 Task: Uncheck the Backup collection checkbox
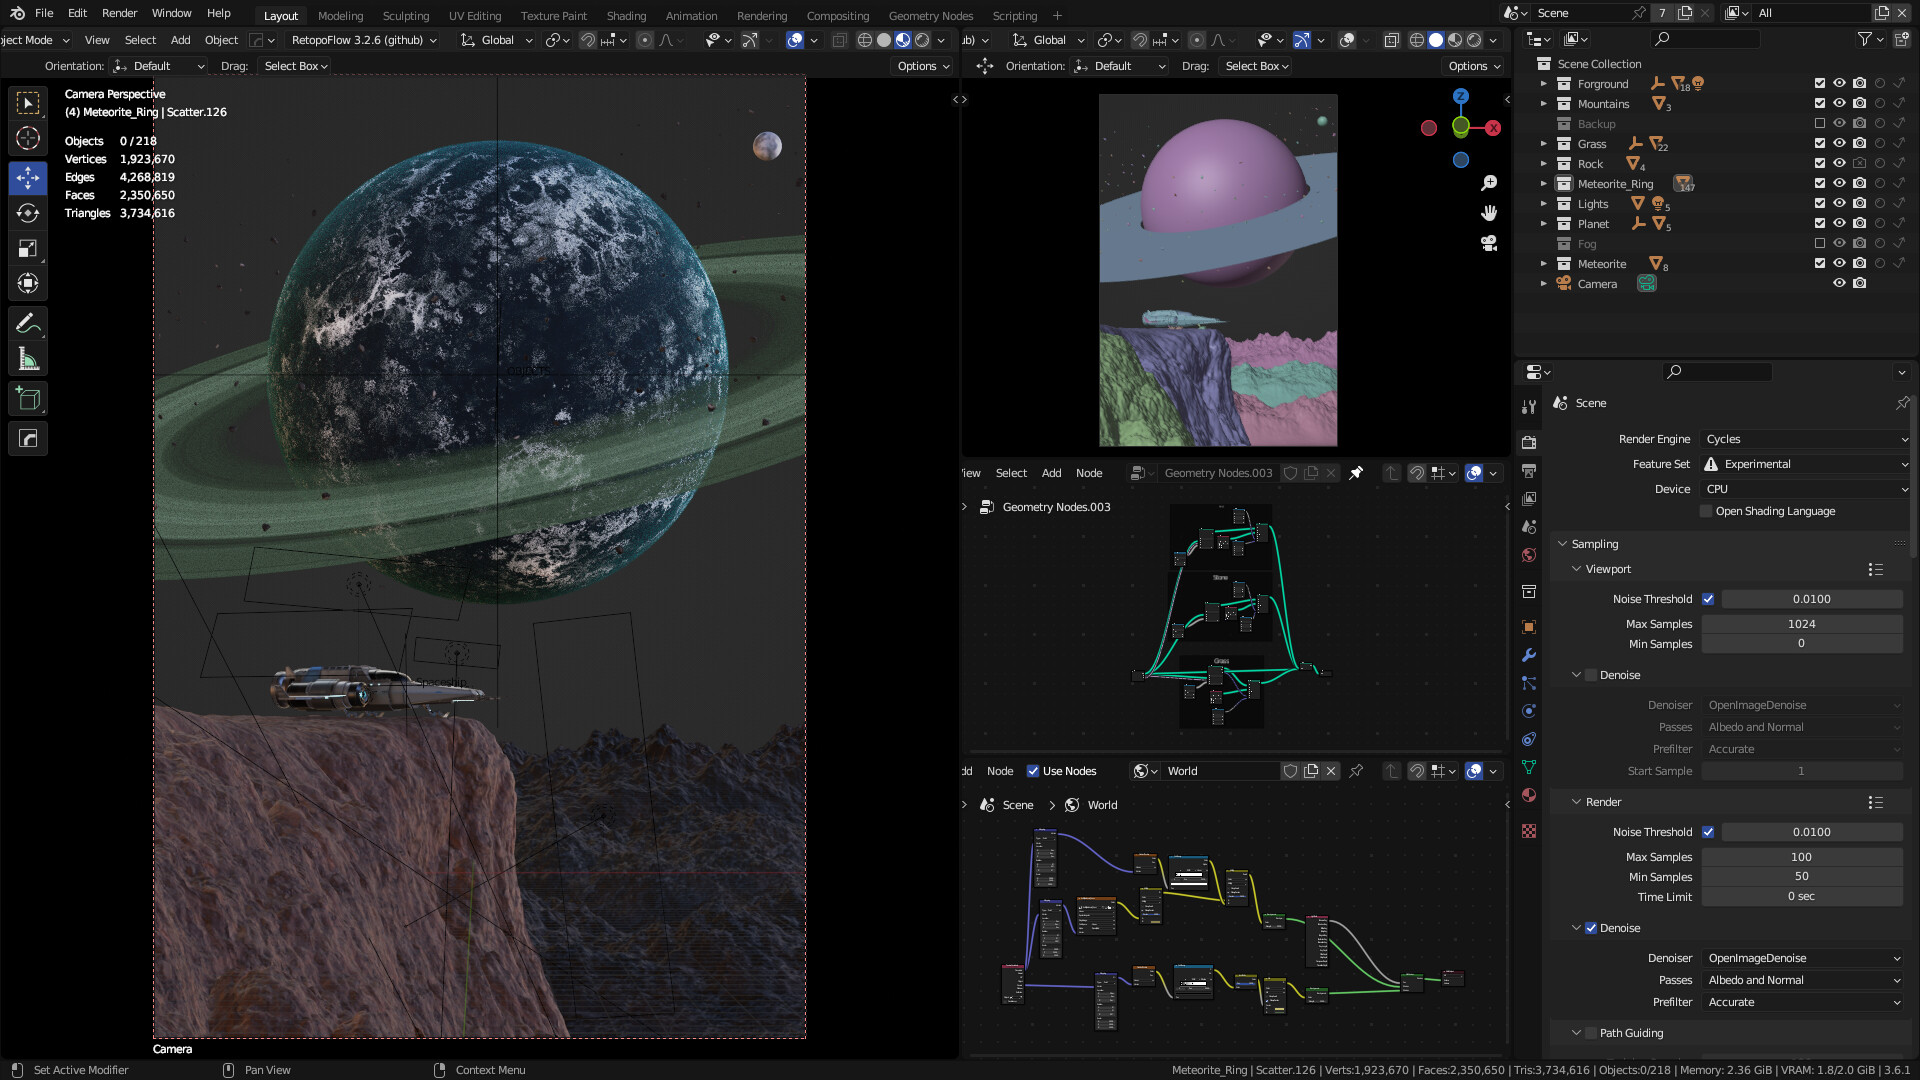click(1820, 123)
